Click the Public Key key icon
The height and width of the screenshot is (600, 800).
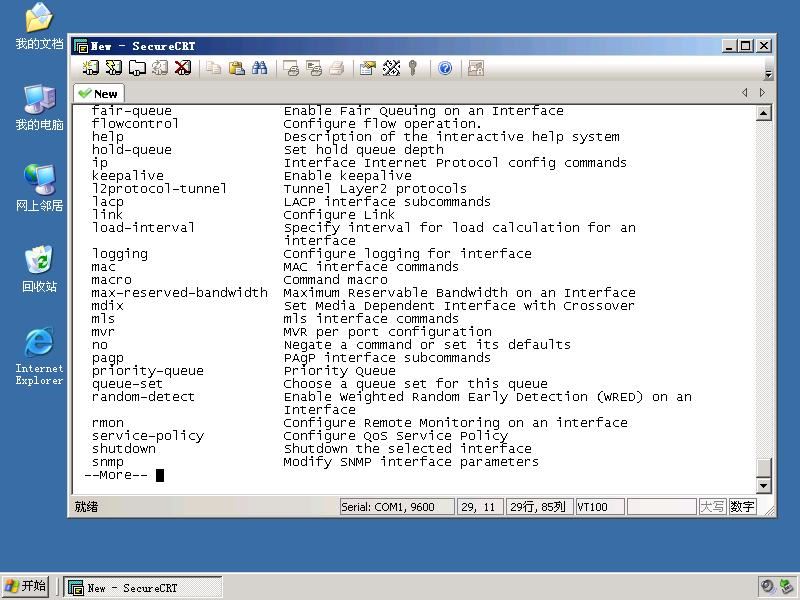tap(413, 68)
